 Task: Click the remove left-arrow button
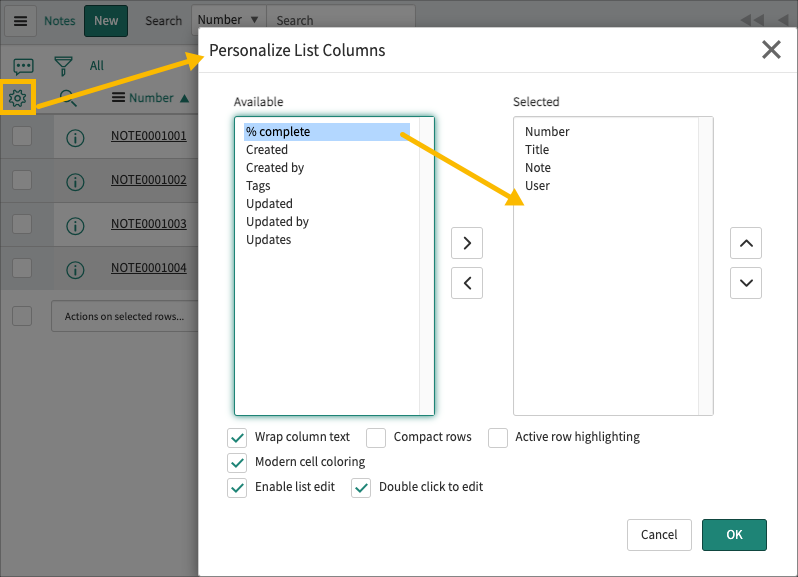click(x=467, y=283)
